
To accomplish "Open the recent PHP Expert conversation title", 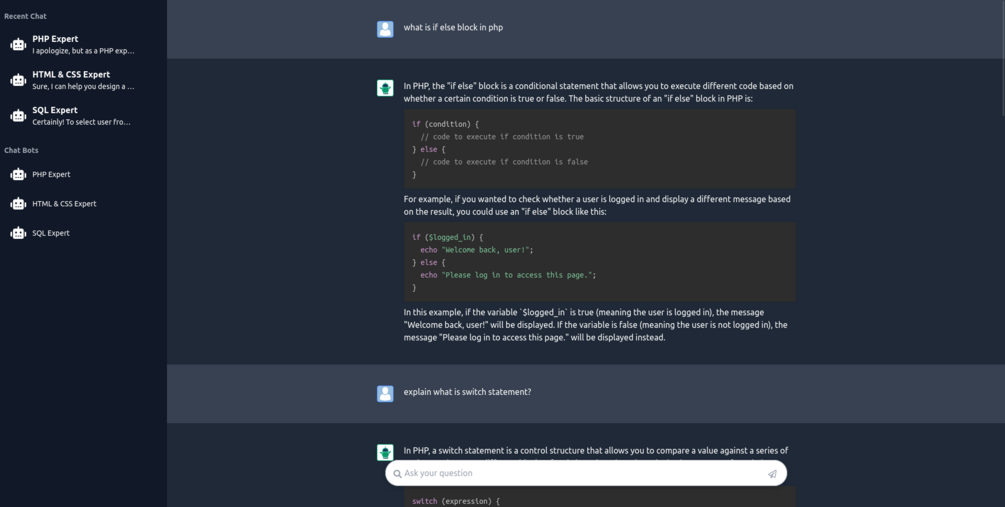I will [55, 39].
